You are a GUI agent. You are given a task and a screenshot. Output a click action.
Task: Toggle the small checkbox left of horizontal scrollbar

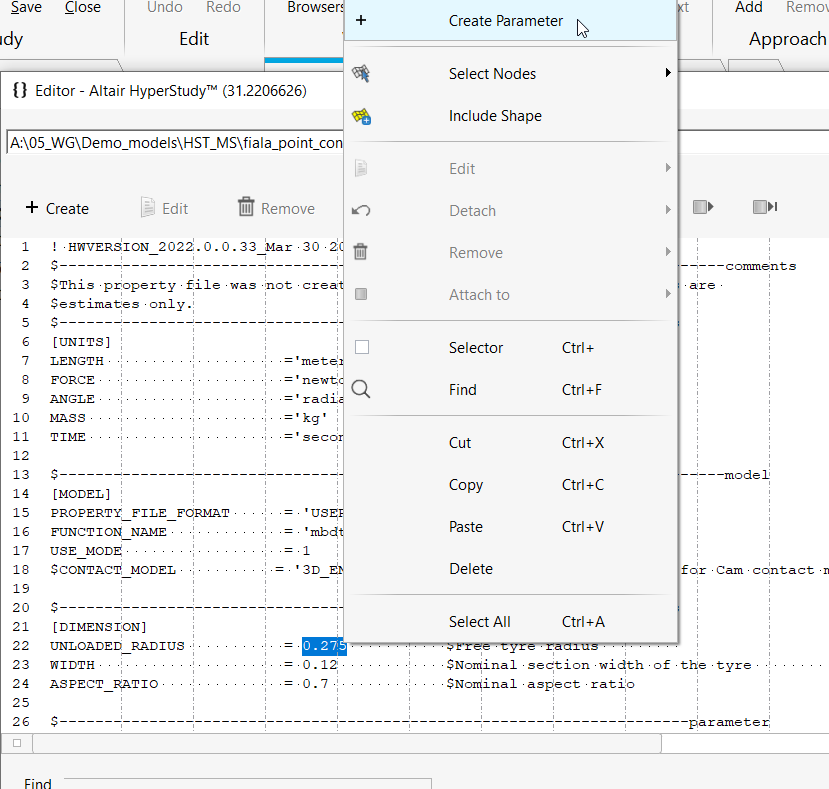point(17,743)
